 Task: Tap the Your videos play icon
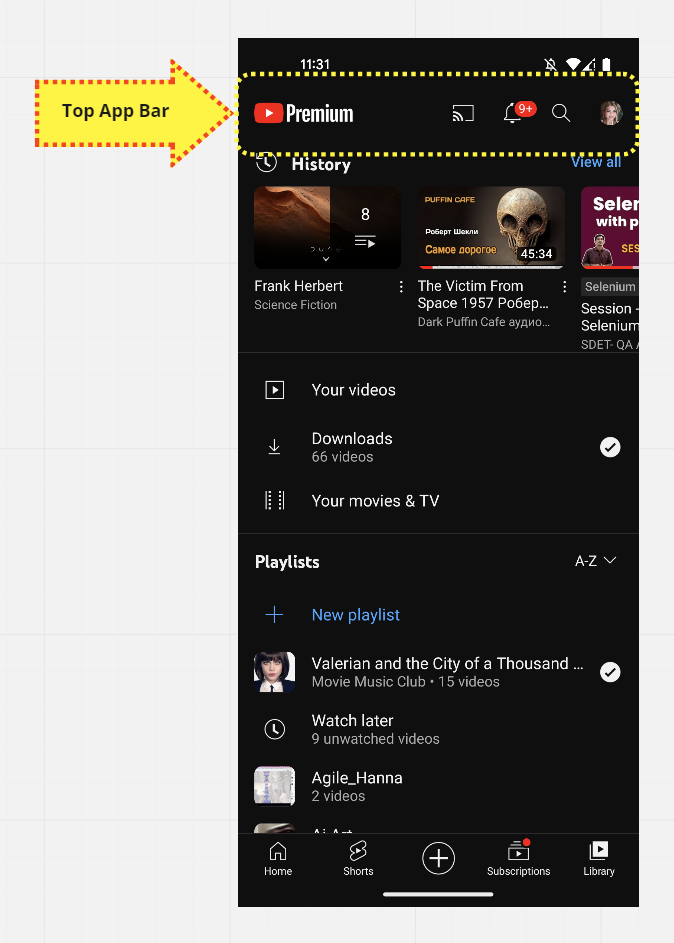coord(275,390)
